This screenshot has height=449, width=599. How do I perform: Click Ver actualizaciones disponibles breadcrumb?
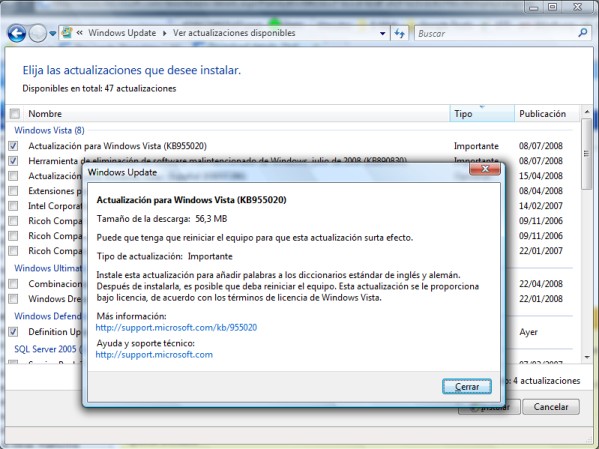[234, 33]
